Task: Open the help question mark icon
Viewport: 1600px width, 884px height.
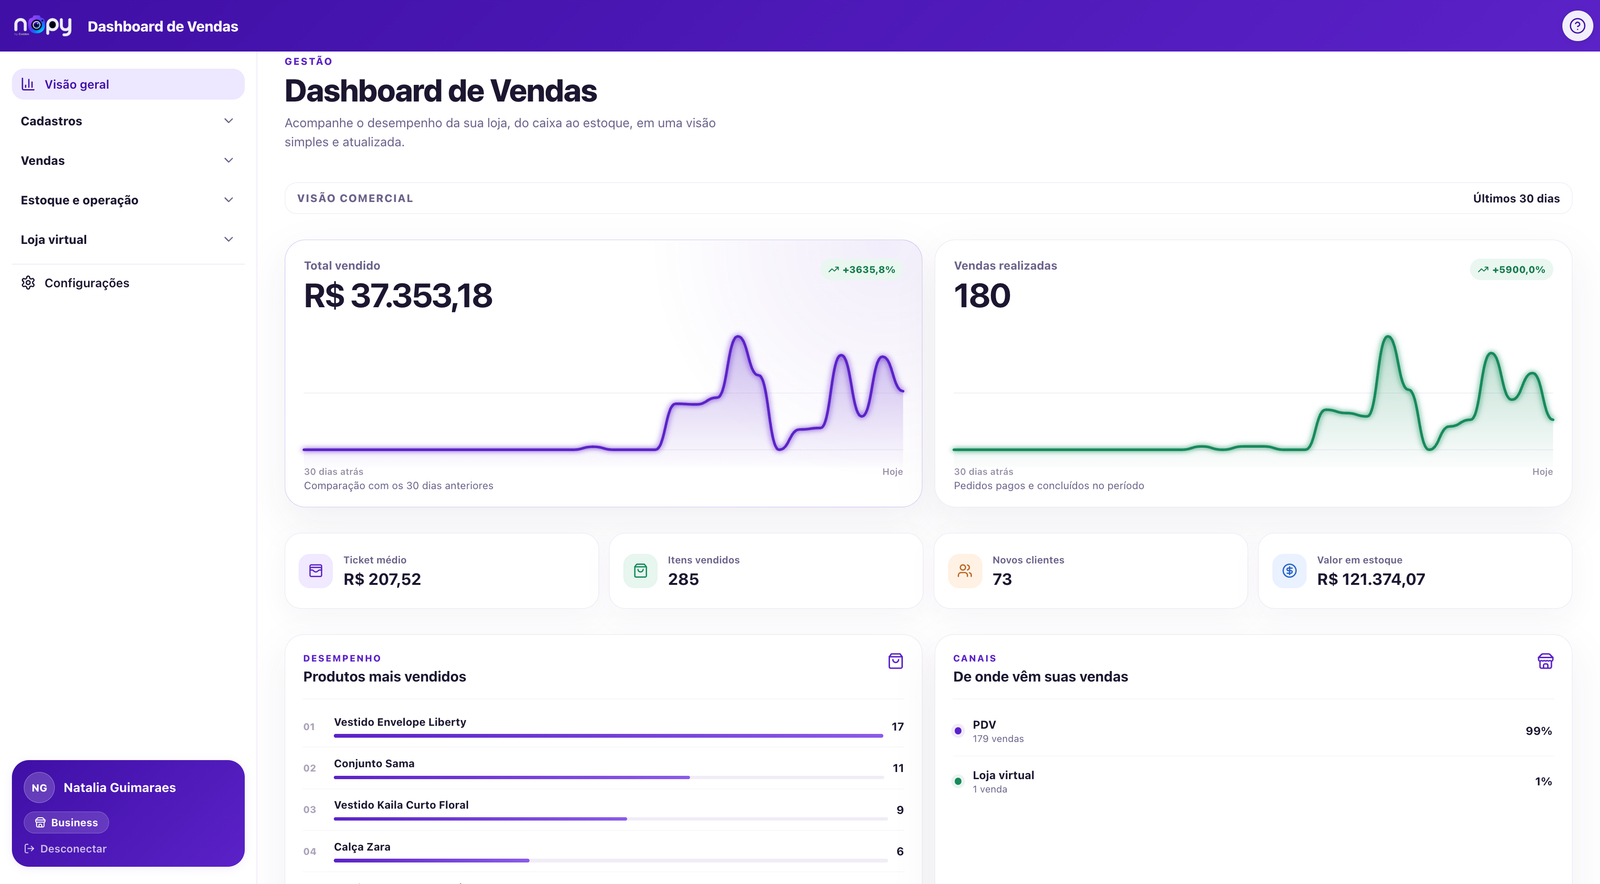Action: pos(1577,26)
